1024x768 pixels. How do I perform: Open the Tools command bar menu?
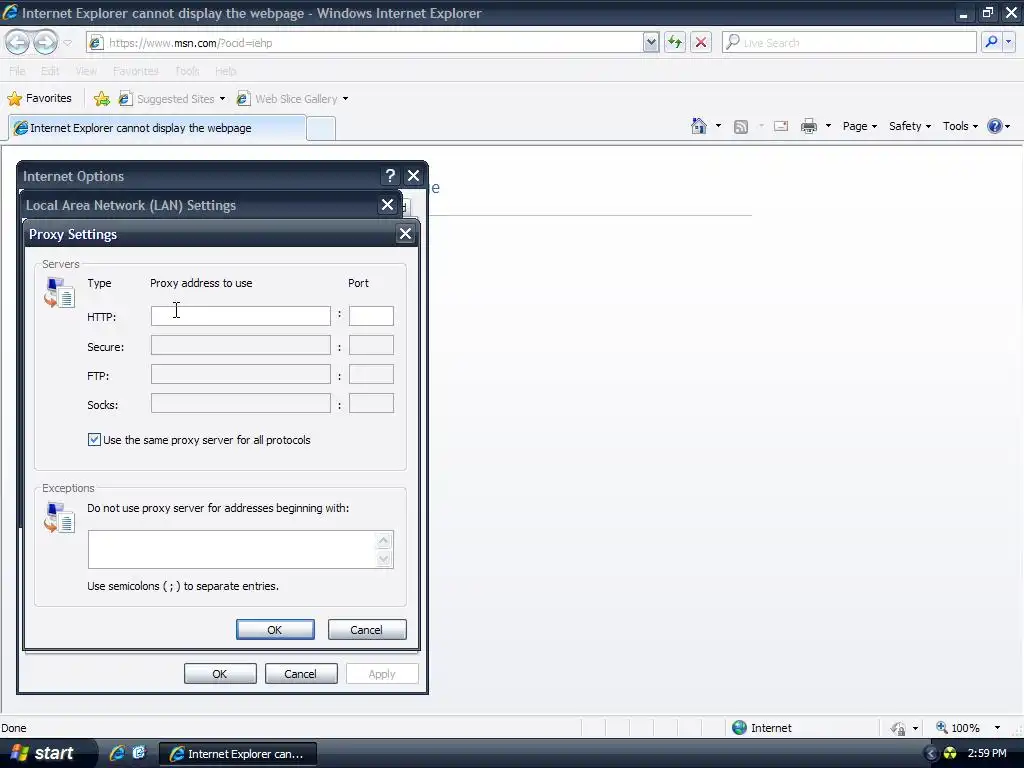[x=960, y=126]
